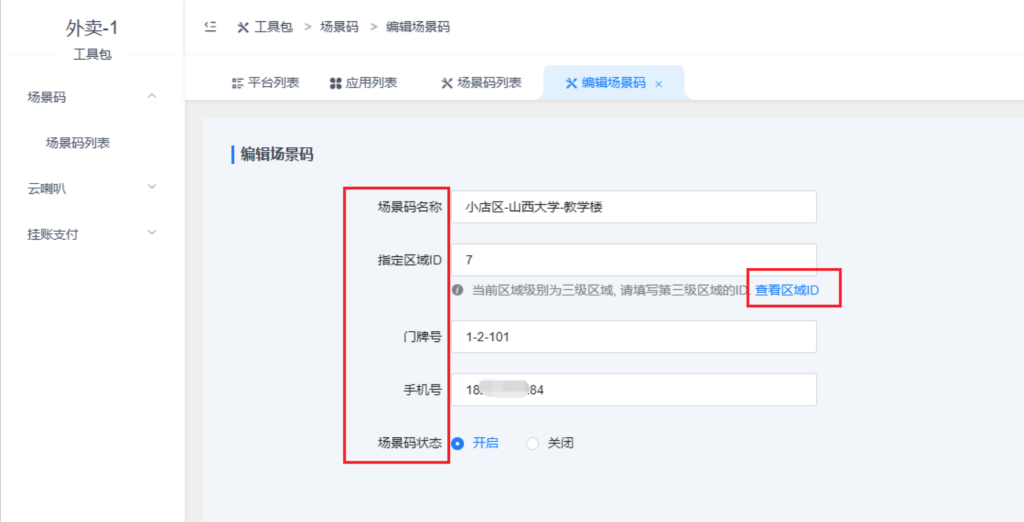This screenshot has height=522, width=1024.
Task: Click the wrench icon on 编辑场景码 tab
Action: click(x=571, y=83)
